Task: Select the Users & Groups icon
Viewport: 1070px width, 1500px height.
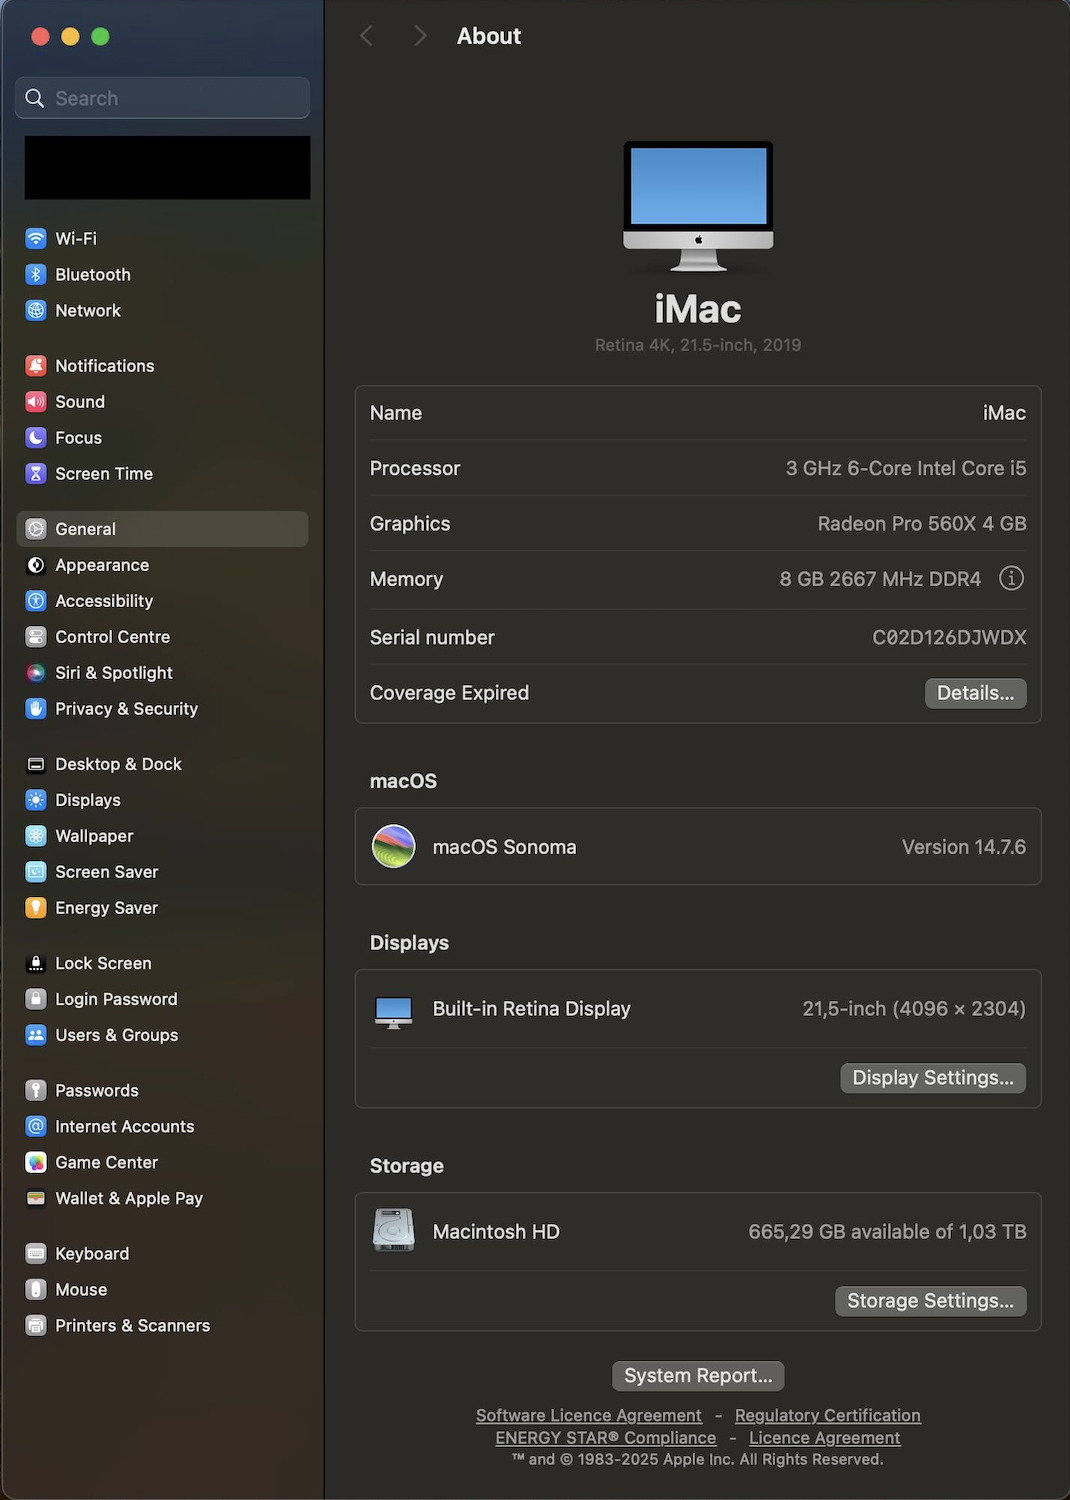Action: (x=36, y=1034)
